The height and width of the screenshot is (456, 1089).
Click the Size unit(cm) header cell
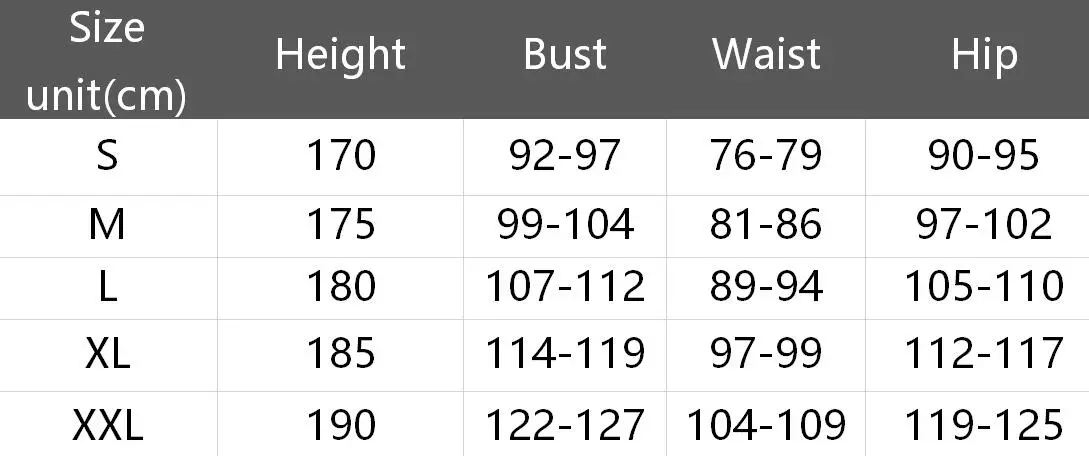coord(106,62)
